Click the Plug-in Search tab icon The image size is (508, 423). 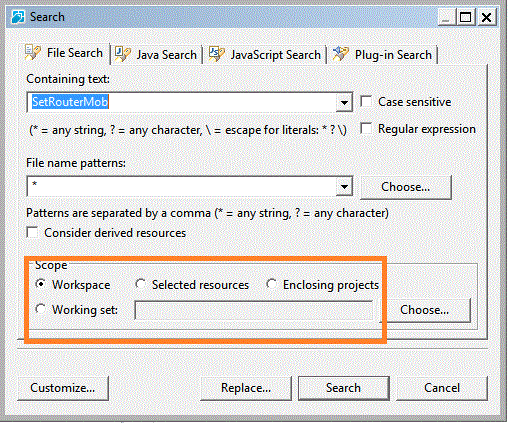click(341, 54)
